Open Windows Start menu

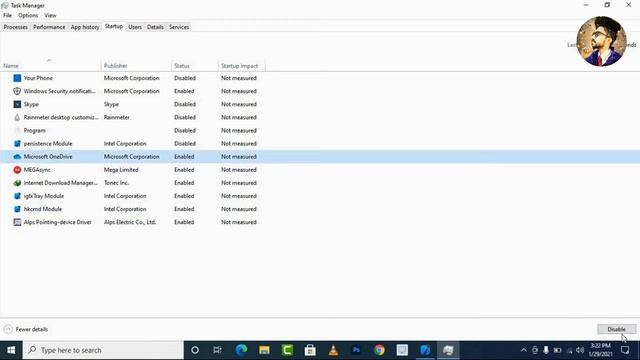(11, 350)
